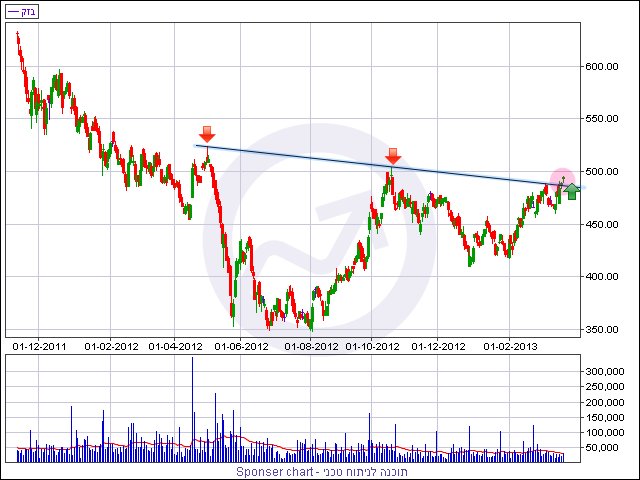Click the pink circle highlight on the trendline
This screenshot has height=480, width=640.
(562, 179)
